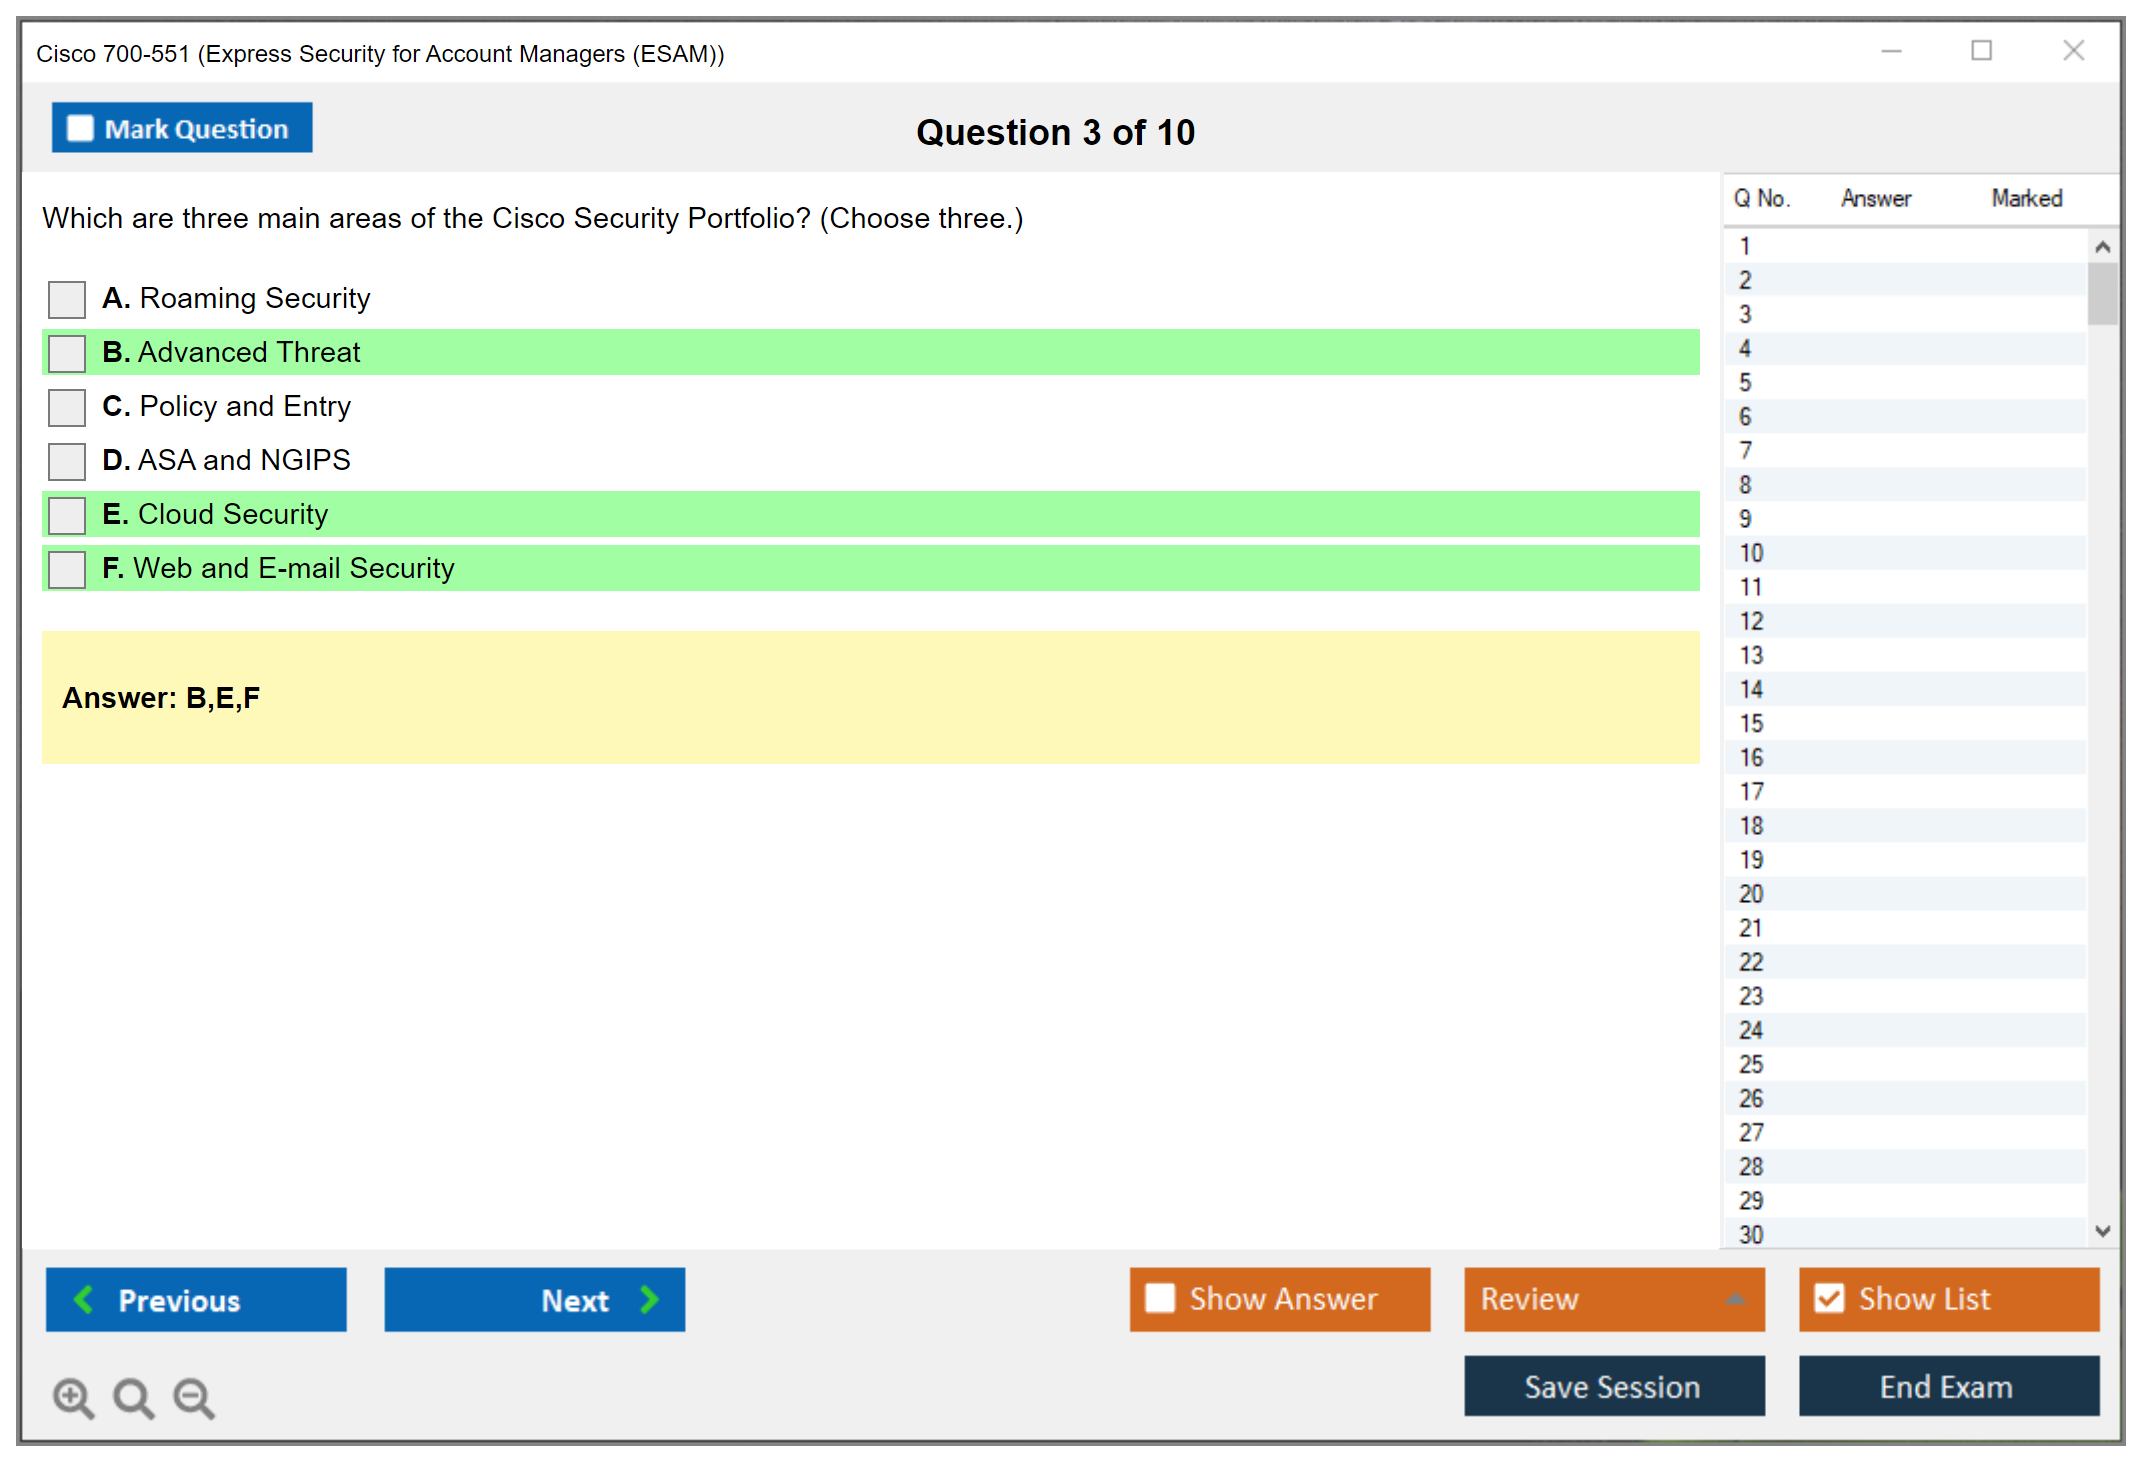Click the reset zoom magnifier icon
2150x1470 pixels.
[x=133, y=1397]
